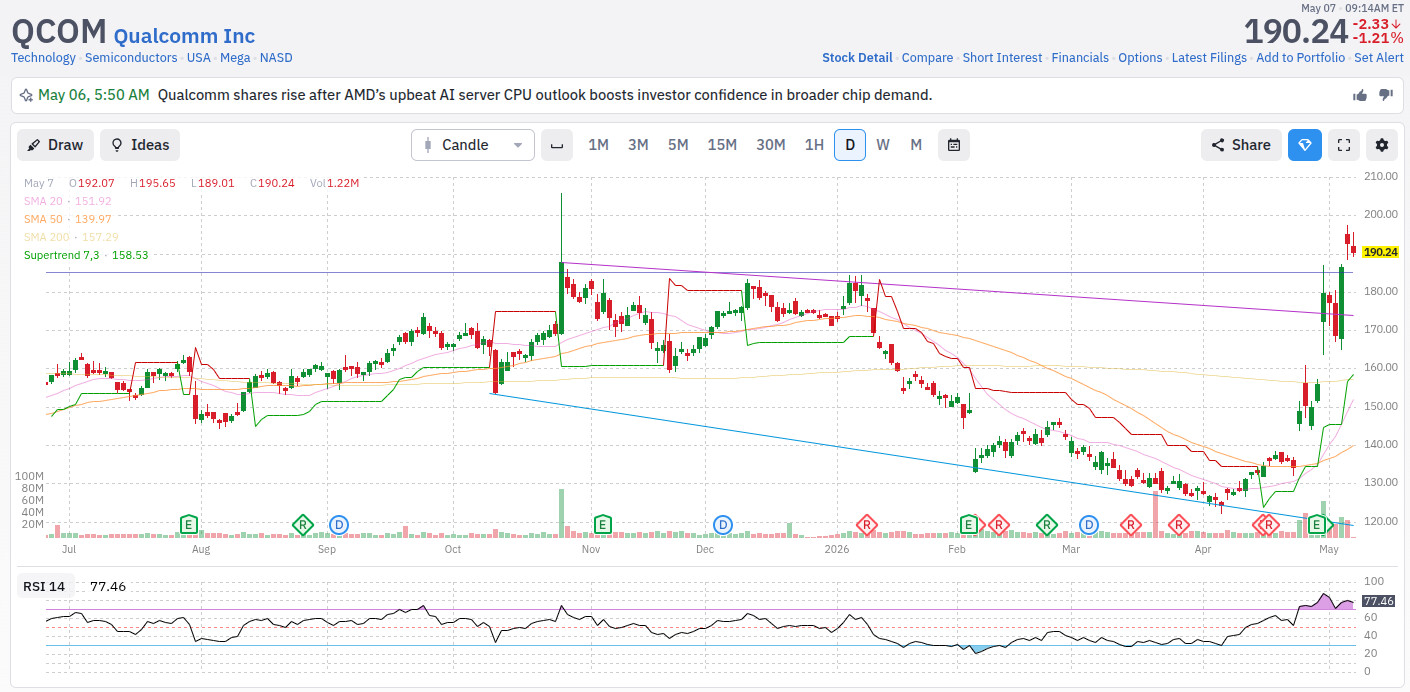Select the 1H timeframe

[x=814, y=145]
